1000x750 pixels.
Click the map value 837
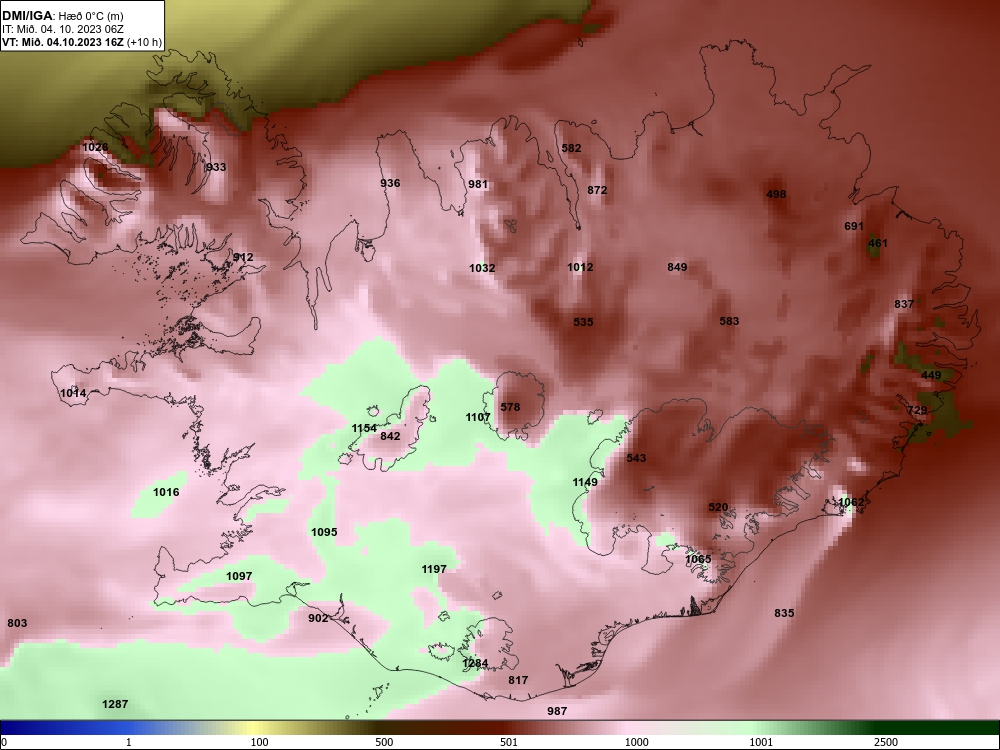click(904, 304)
